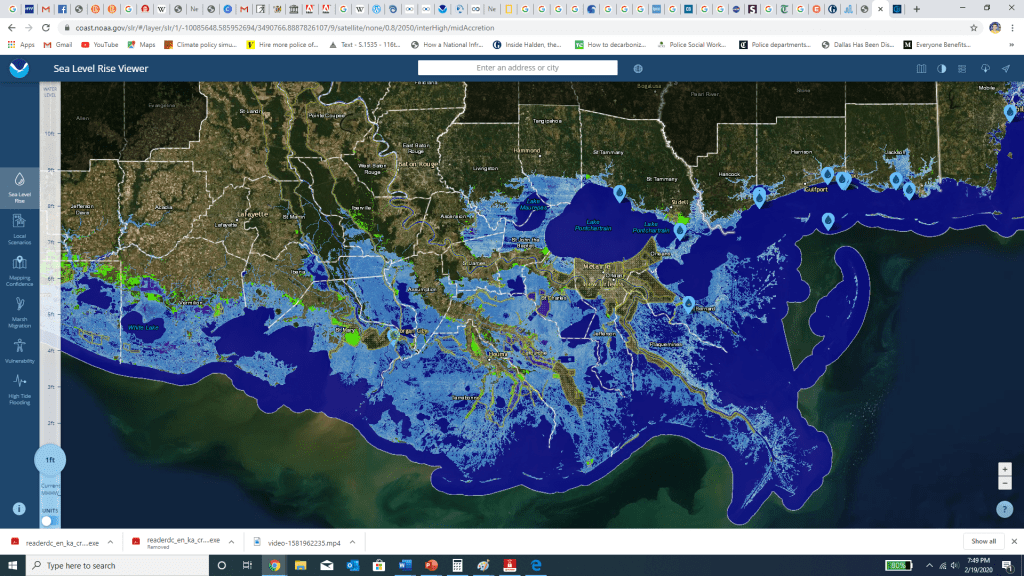
Task: Zoom in the map with plus button
Action: coord(1005,469)
